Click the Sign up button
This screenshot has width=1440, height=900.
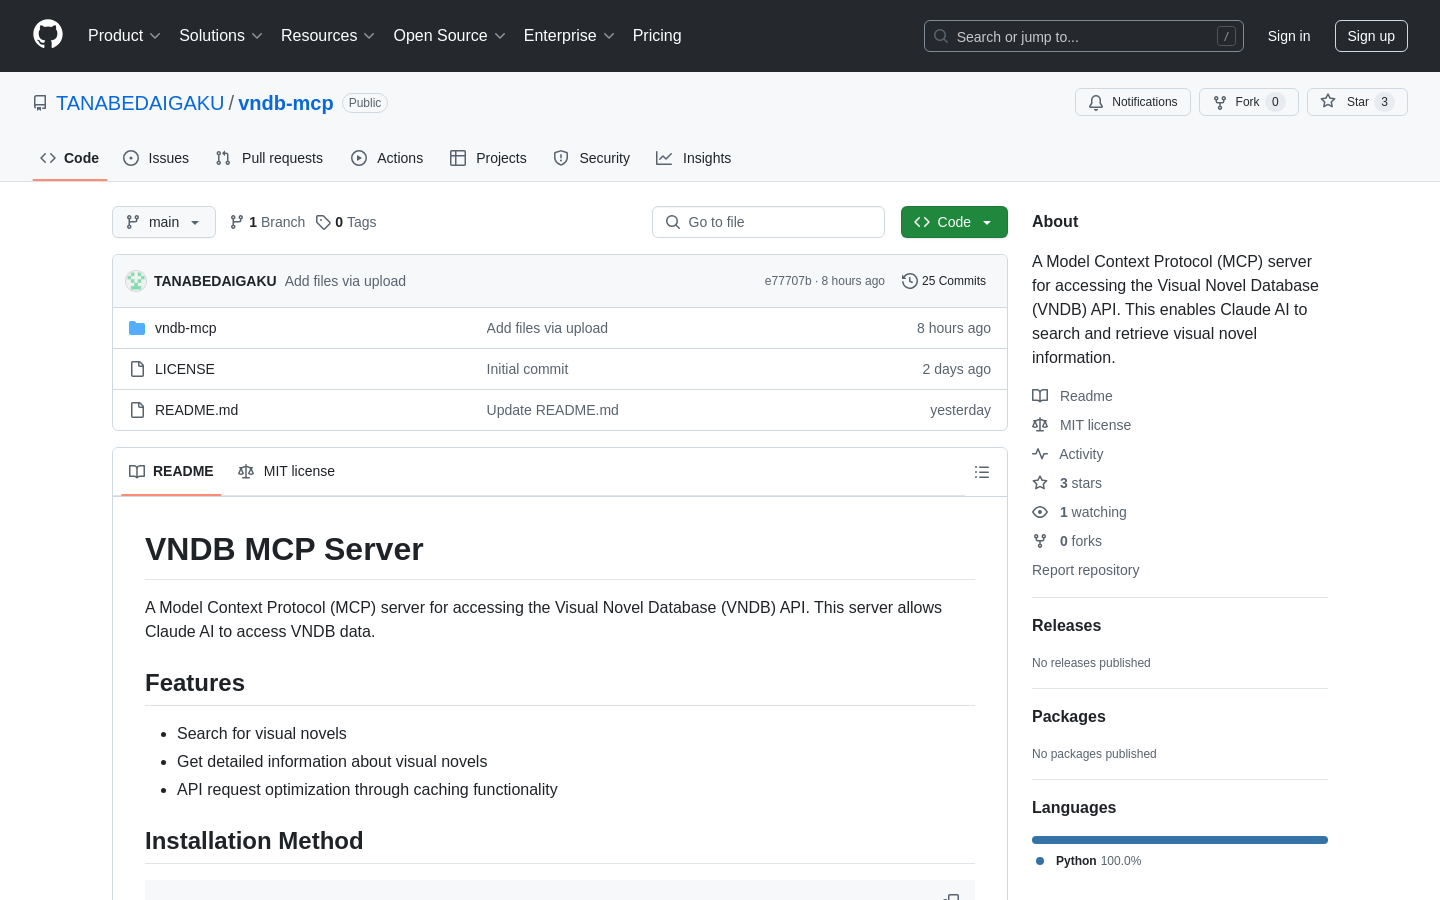(1371, 36)
